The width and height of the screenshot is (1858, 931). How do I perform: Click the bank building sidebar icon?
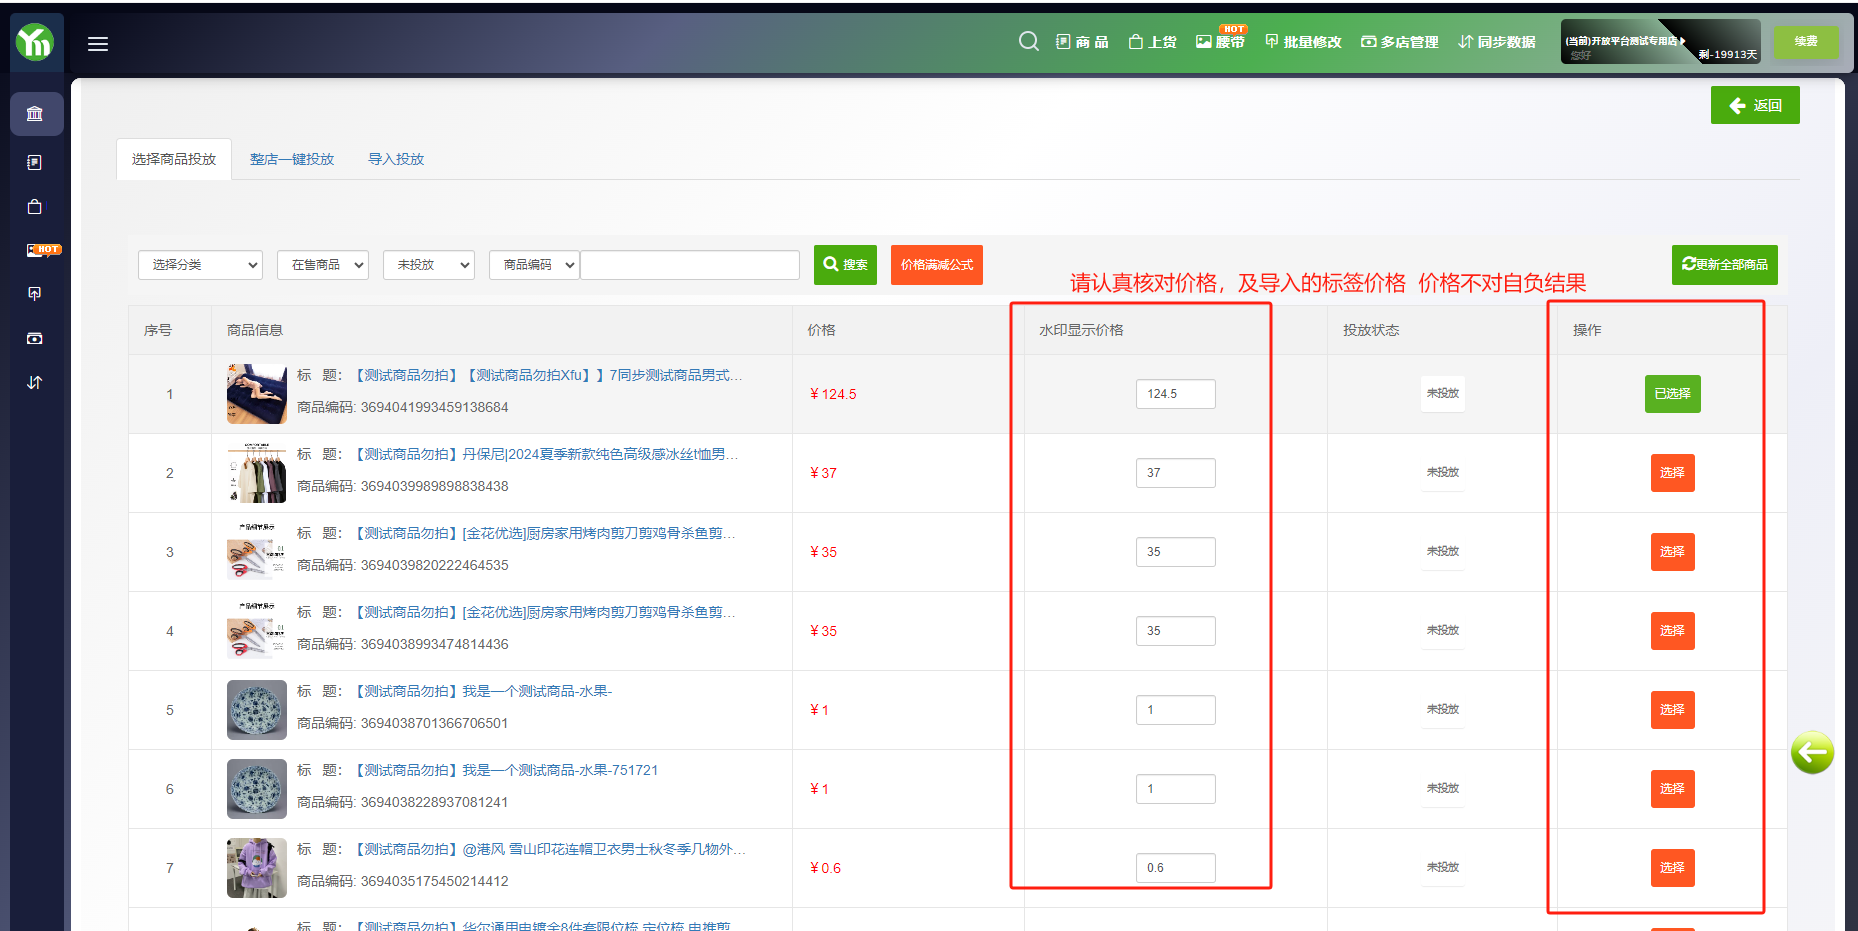(35, 114)
